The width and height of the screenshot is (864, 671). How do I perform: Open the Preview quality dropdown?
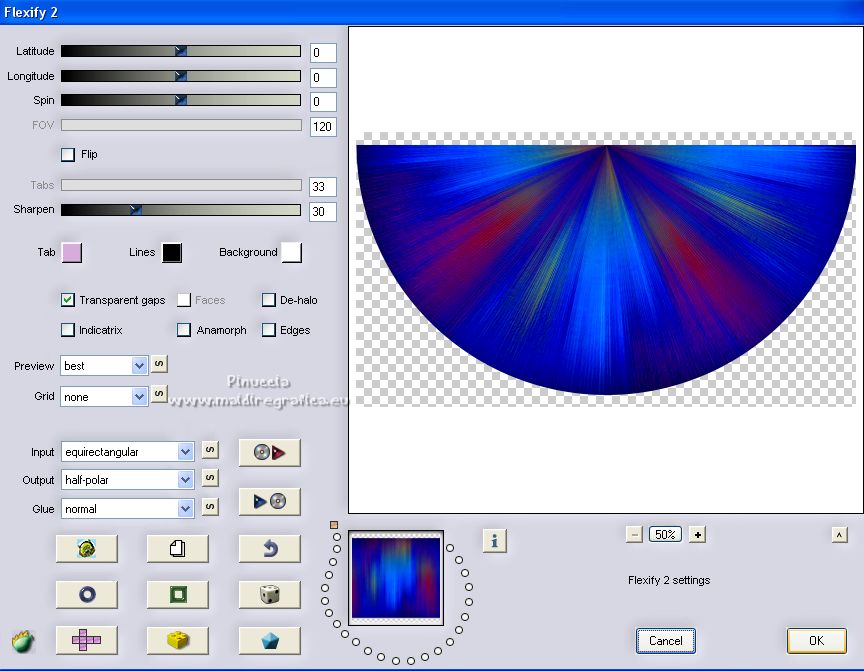[x=104, y=366]
